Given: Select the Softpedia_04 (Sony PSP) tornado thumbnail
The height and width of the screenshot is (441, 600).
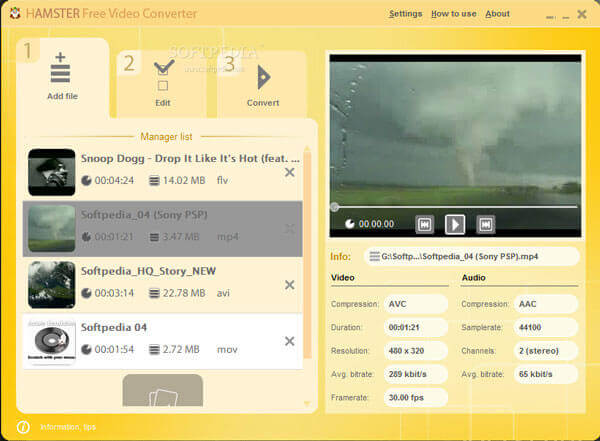Looking at the screenshot, I should (52, 229).
